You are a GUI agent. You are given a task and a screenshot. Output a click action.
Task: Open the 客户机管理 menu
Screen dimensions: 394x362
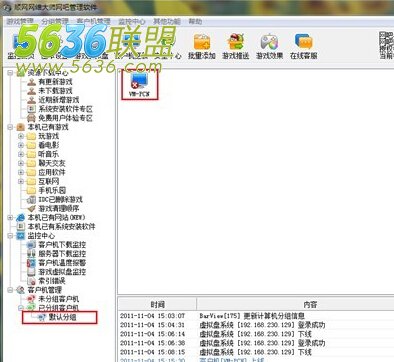[x=93, y=22]
